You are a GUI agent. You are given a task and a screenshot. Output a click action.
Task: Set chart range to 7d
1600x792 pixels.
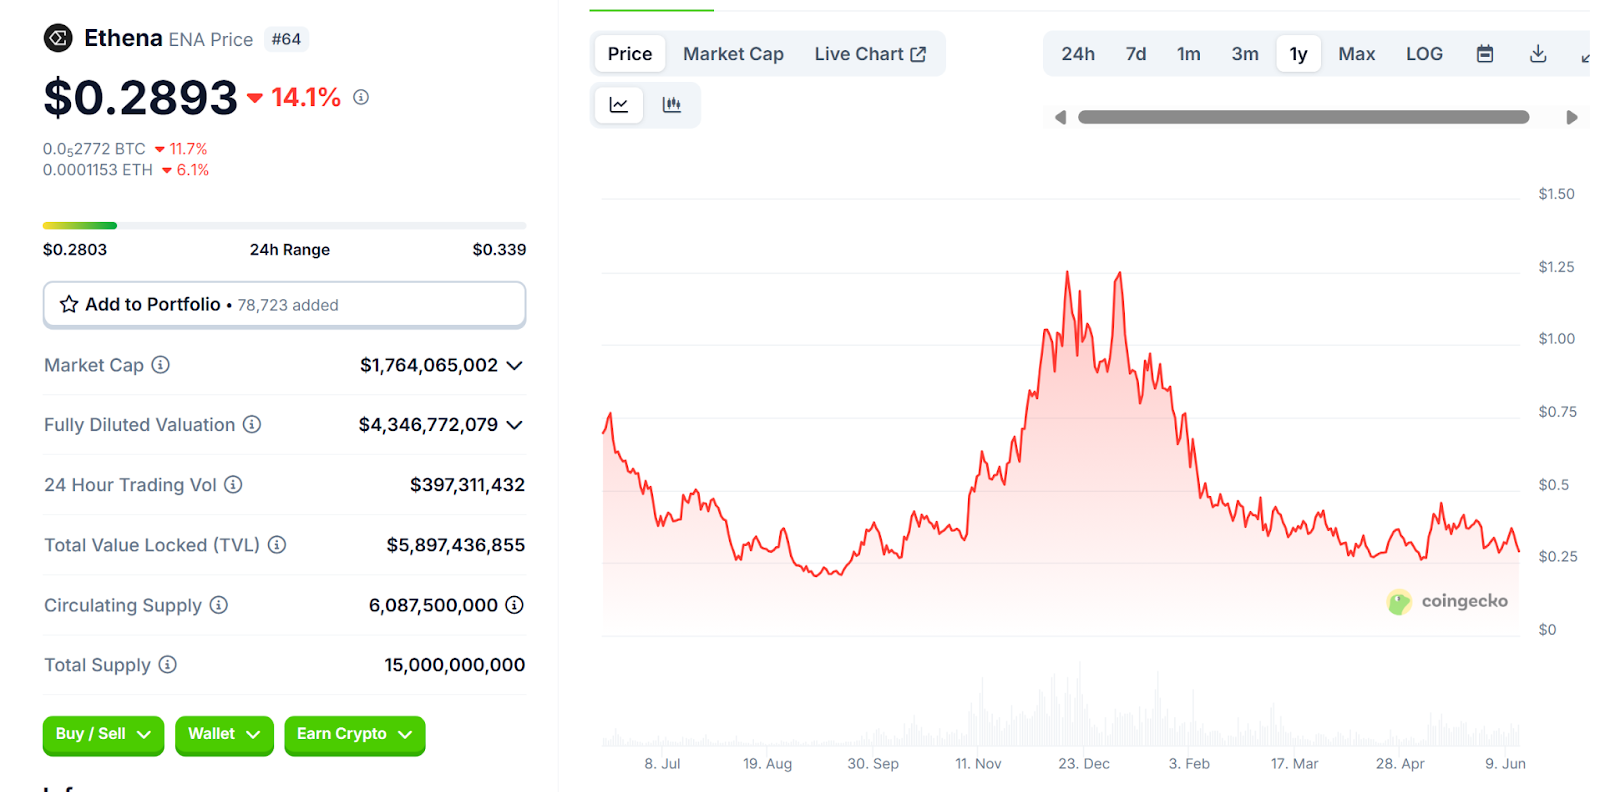1136,54
